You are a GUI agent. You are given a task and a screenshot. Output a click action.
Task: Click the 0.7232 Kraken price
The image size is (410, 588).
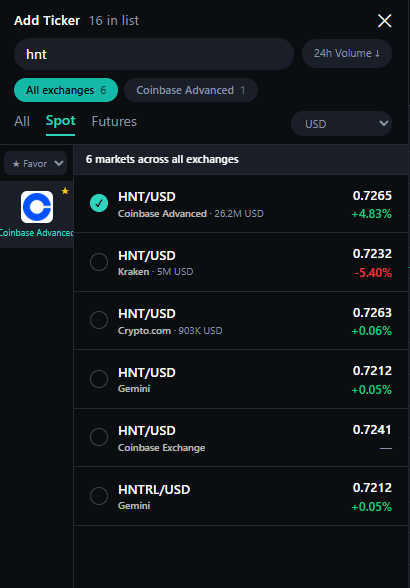372,254
